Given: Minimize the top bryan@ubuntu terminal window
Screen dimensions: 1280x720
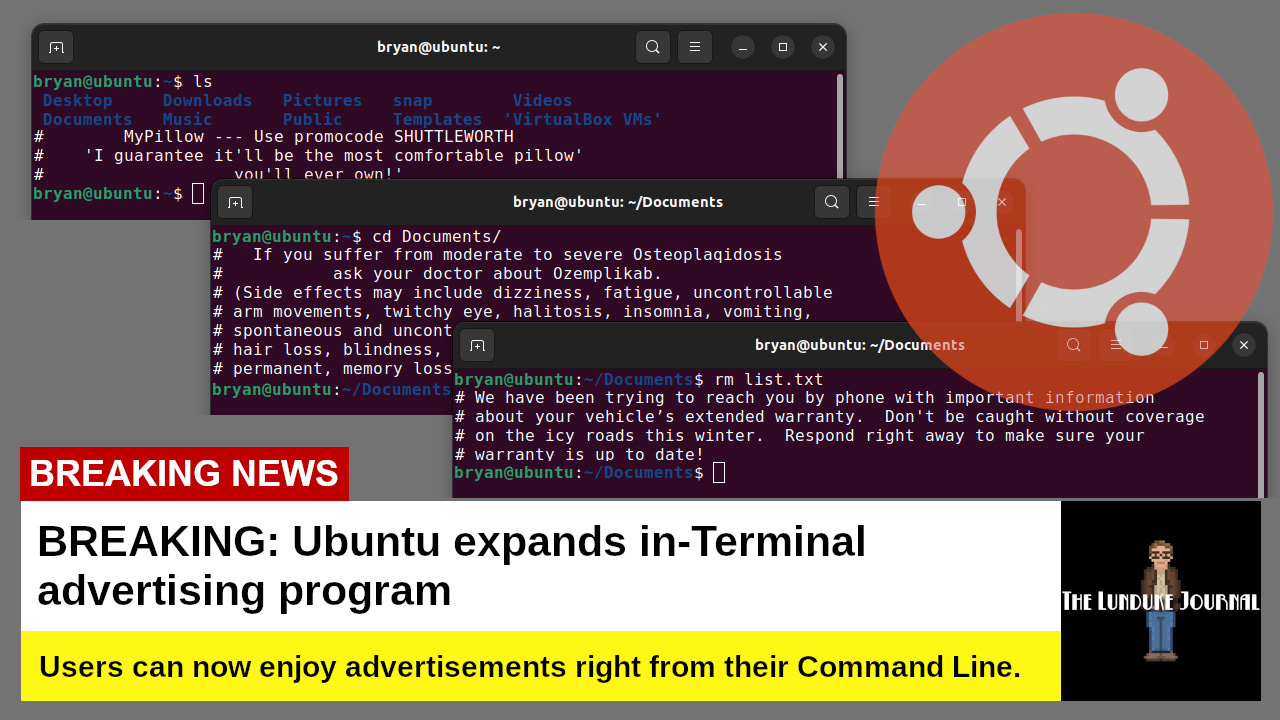Looking at the screenshot, I should 741,47.
